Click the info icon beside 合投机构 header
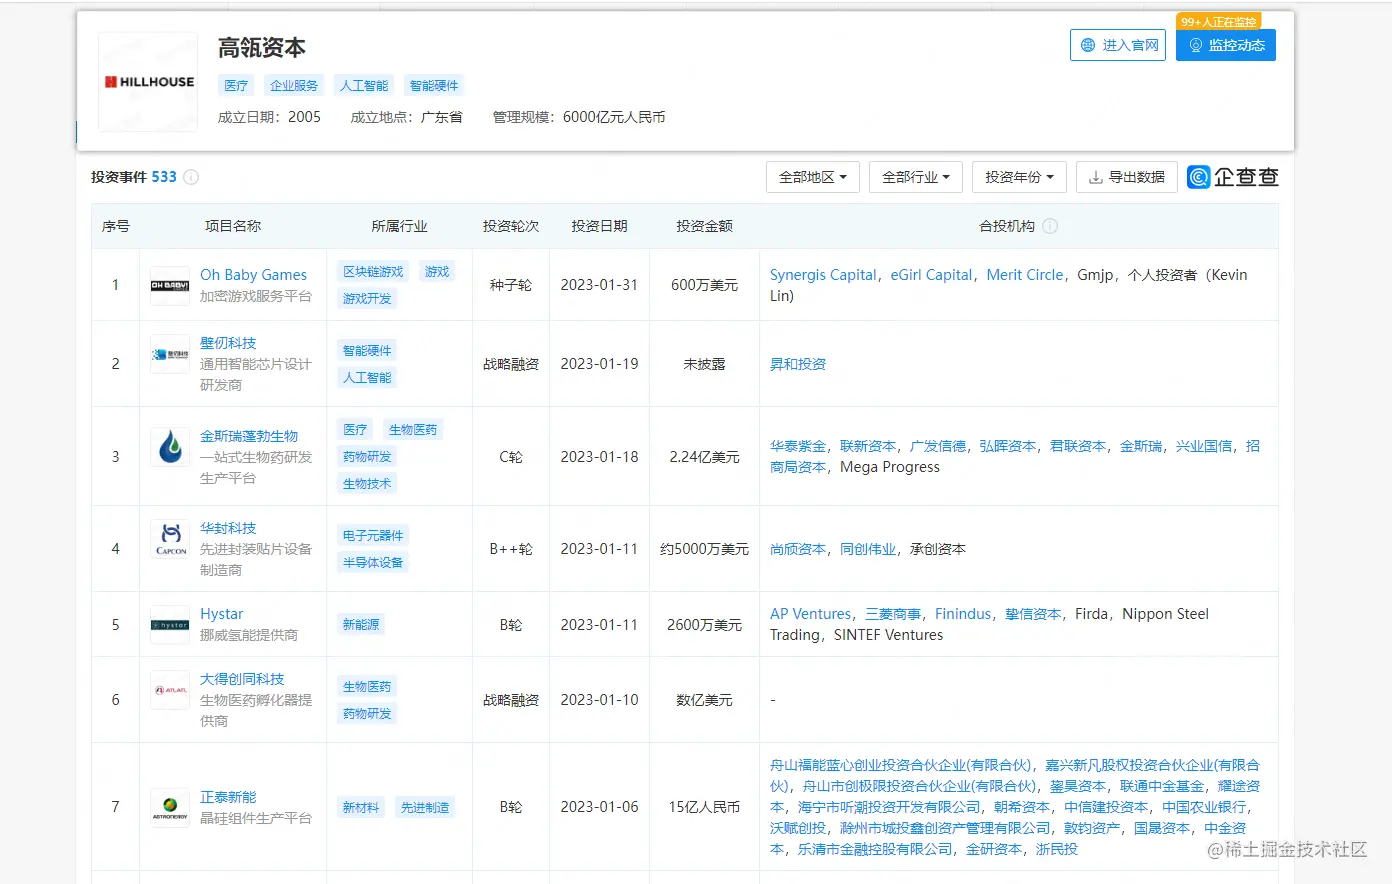The width and height of the screenshot is (1392, 884). pos(1050,226)
